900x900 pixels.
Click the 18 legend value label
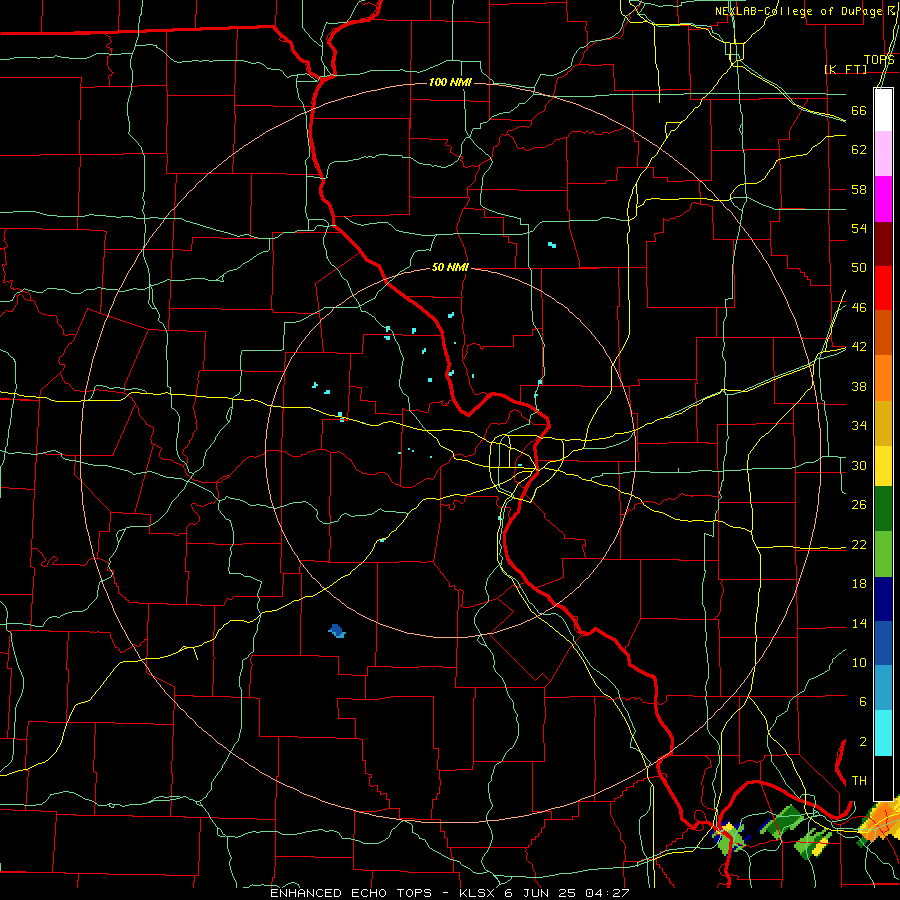point(859,584)
